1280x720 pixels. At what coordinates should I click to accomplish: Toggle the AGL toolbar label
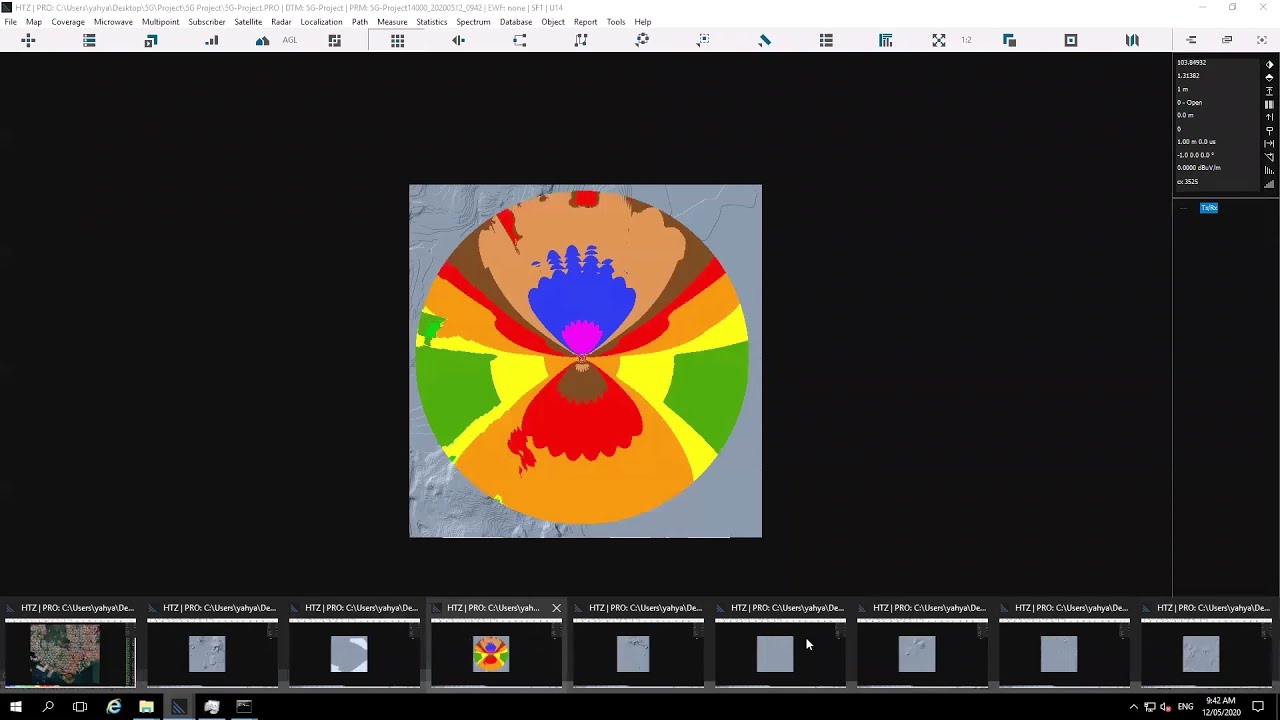290,40
